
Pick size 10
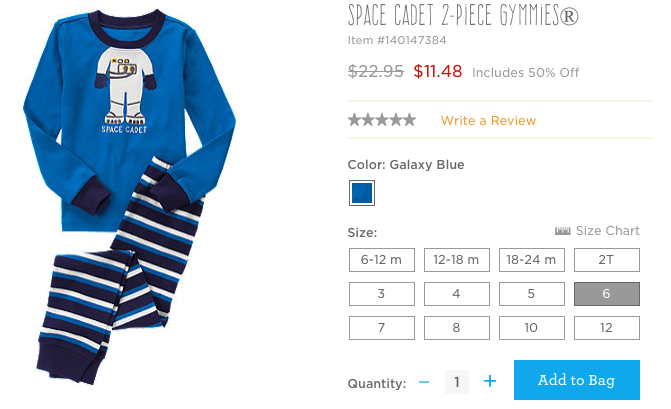[531, 327]
